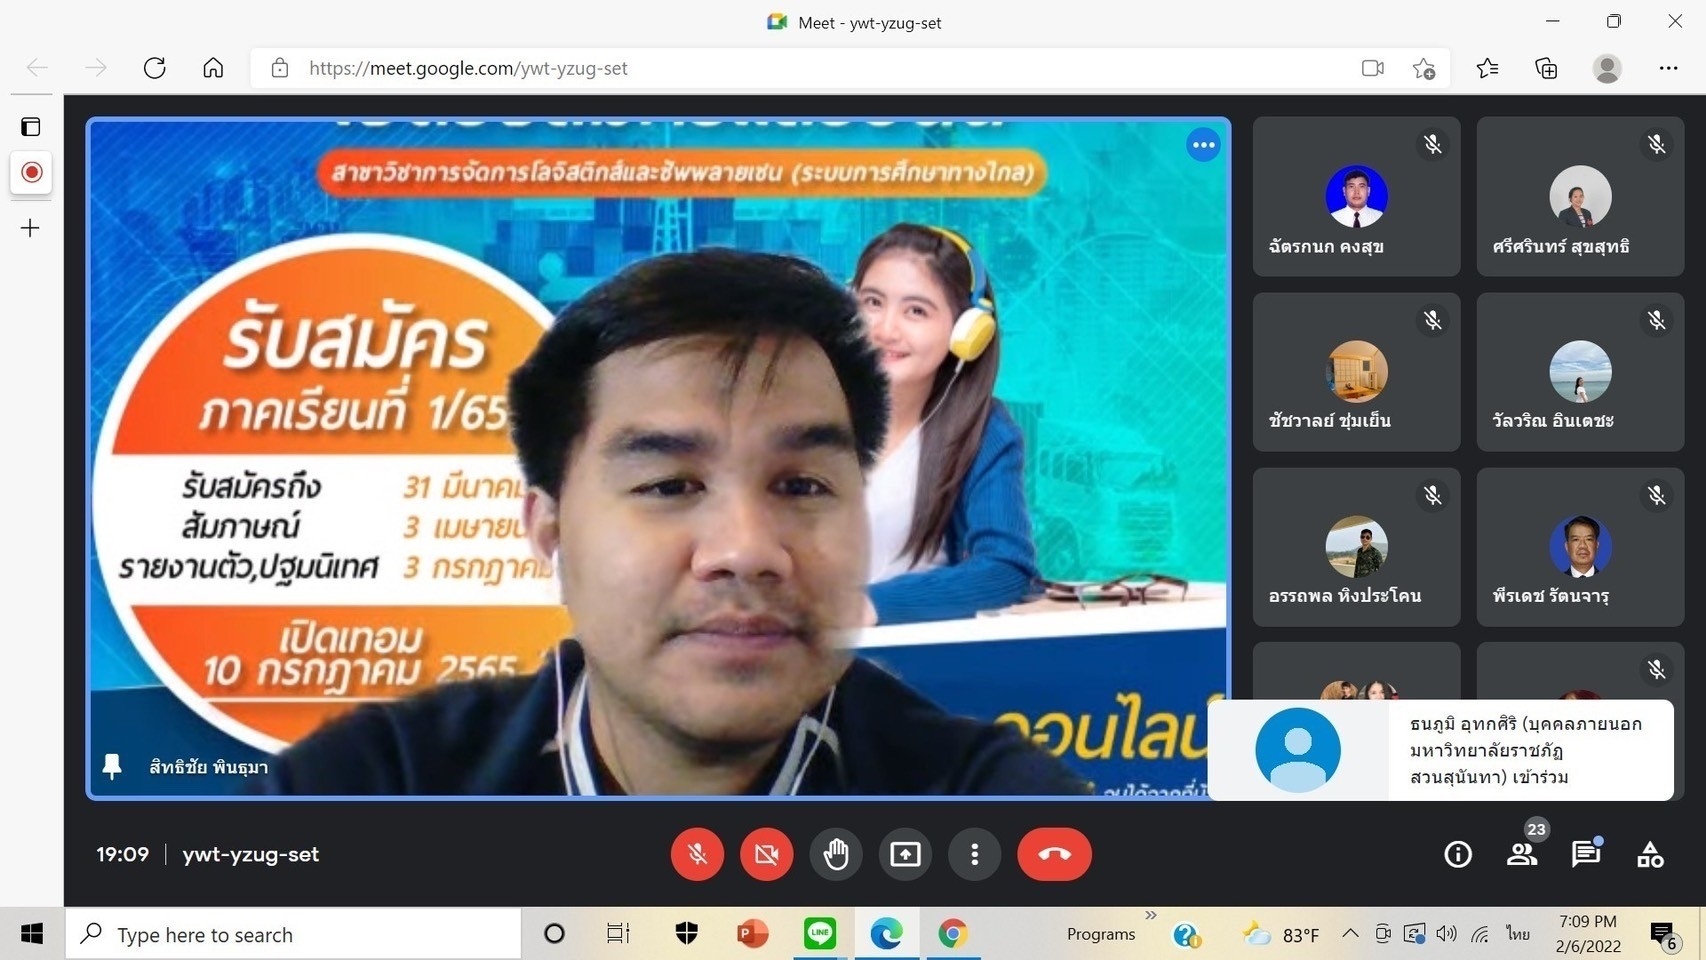The height and width of the screenshot is (960, 1706).
Task: Show the participants list with 23 people
Action: point(1522,854)
